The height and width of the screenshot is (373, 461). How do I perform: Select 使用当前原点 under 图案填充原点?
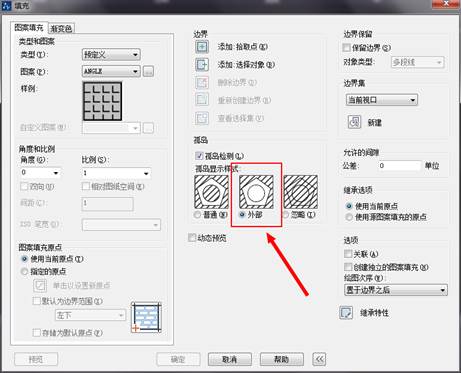[x=24, y=259]
